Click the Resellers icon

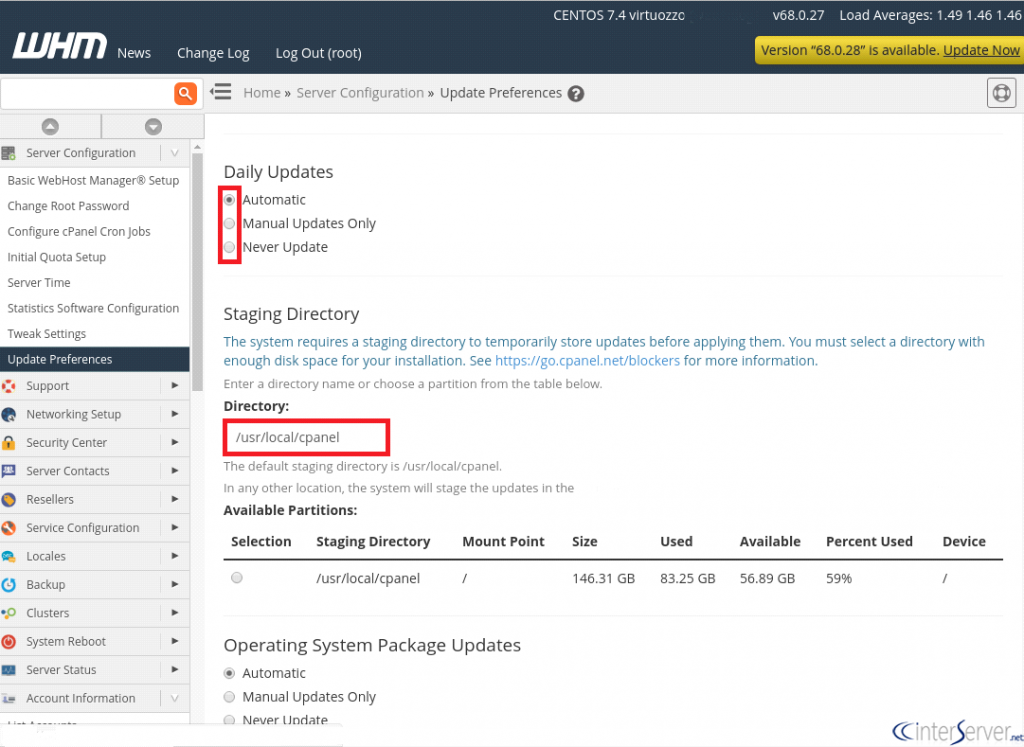click(8, 500)
